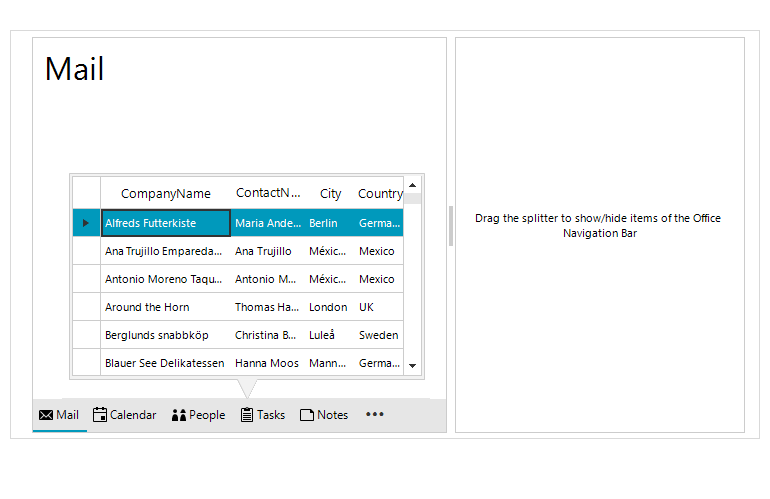Sort by the CompanyName column header
770x499 pixels.
pos(165,193)
